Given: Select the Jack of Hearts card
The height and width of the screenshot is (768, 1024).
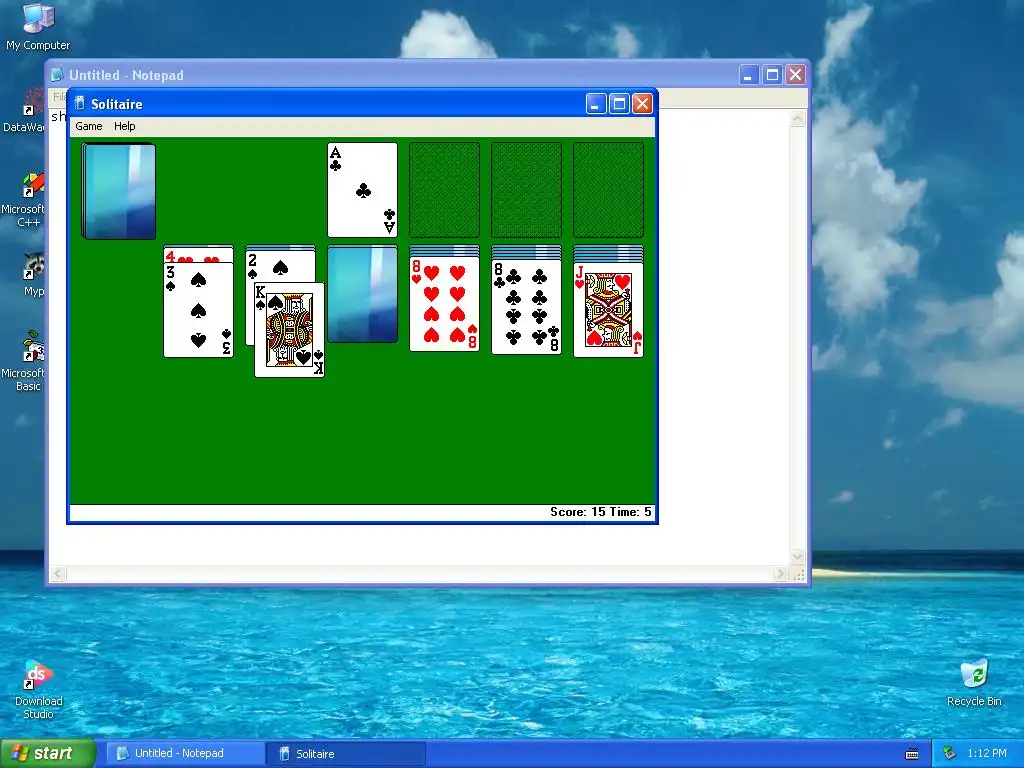Looking at the screenshot, I should (x=608, y=310).
